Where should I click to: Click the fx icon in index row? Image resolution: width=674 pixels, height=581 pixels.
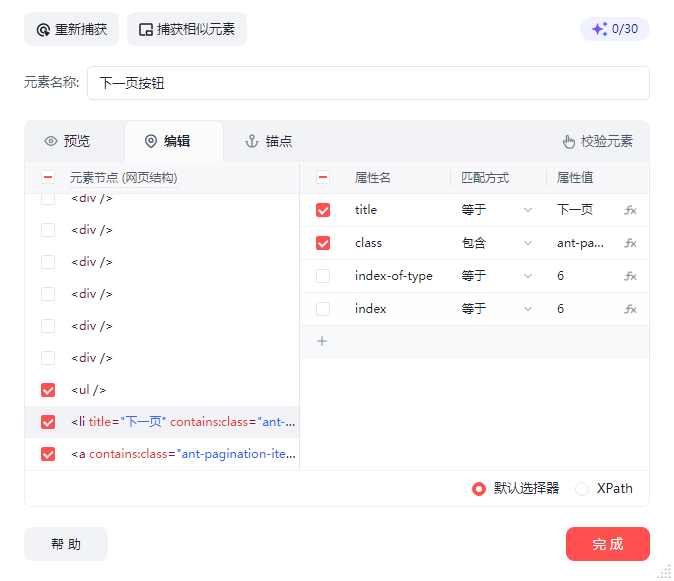630,309
